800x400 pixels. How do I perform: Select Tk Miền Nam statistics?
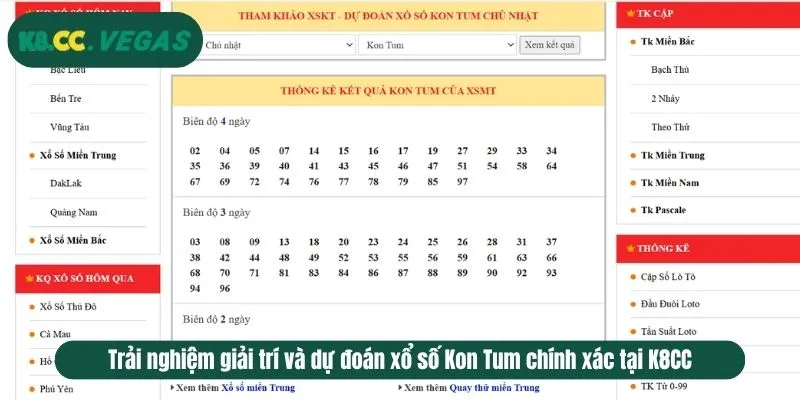[x=670, y=183]
